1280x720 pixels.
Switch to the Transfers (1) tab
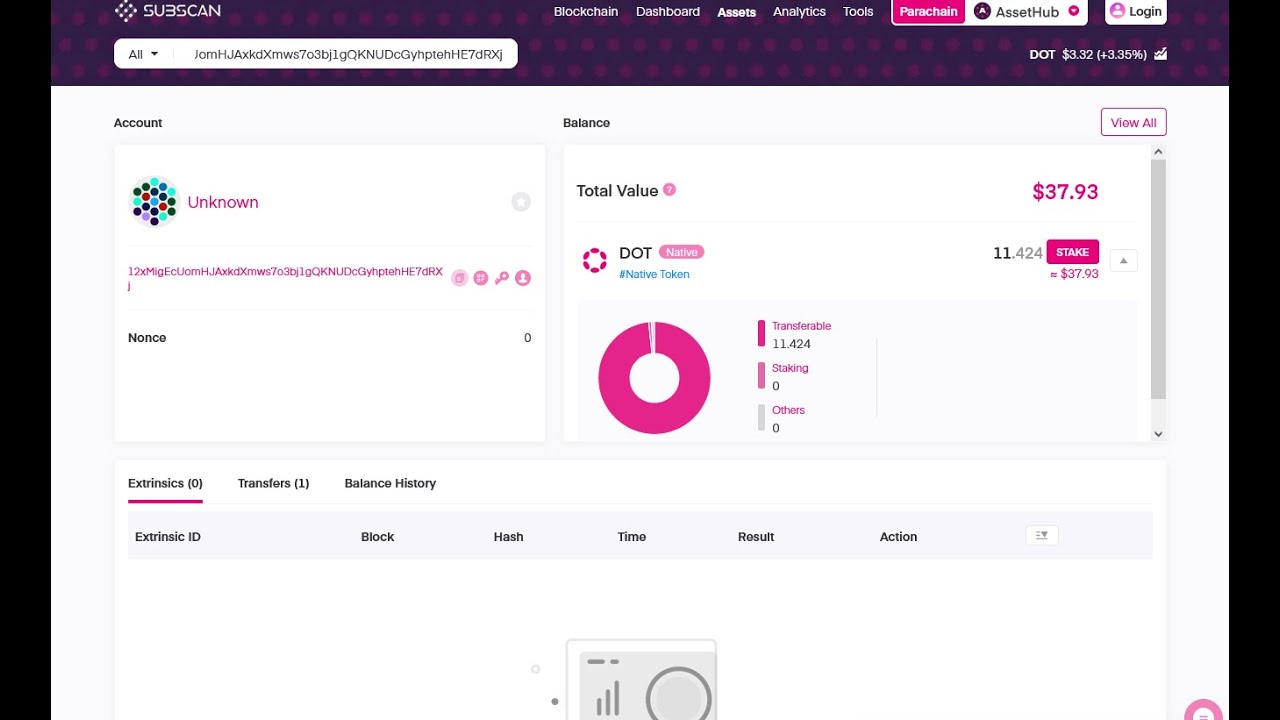click(x=273, y=483)
